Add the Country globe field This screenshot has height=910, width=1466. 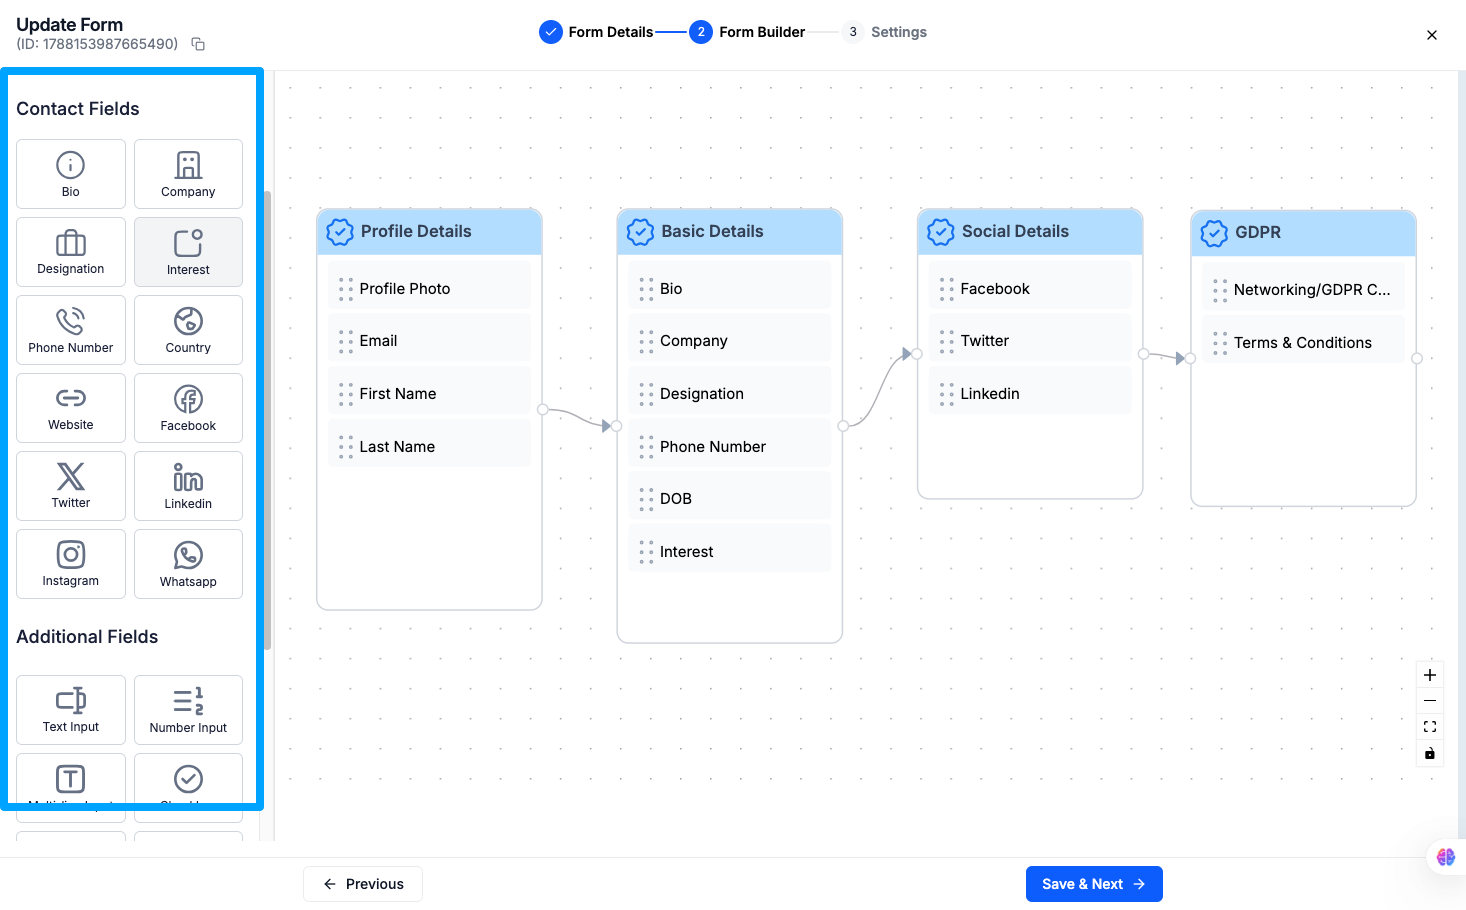188,330
